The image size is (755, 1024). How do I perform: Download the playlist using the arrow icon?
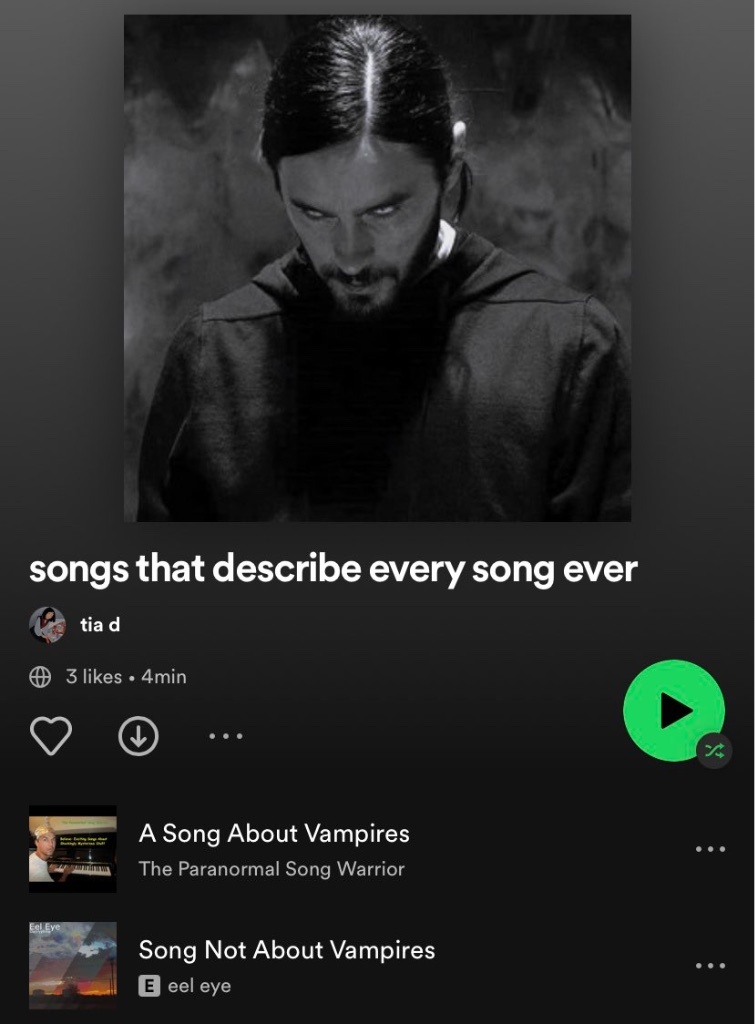point(138,736)
